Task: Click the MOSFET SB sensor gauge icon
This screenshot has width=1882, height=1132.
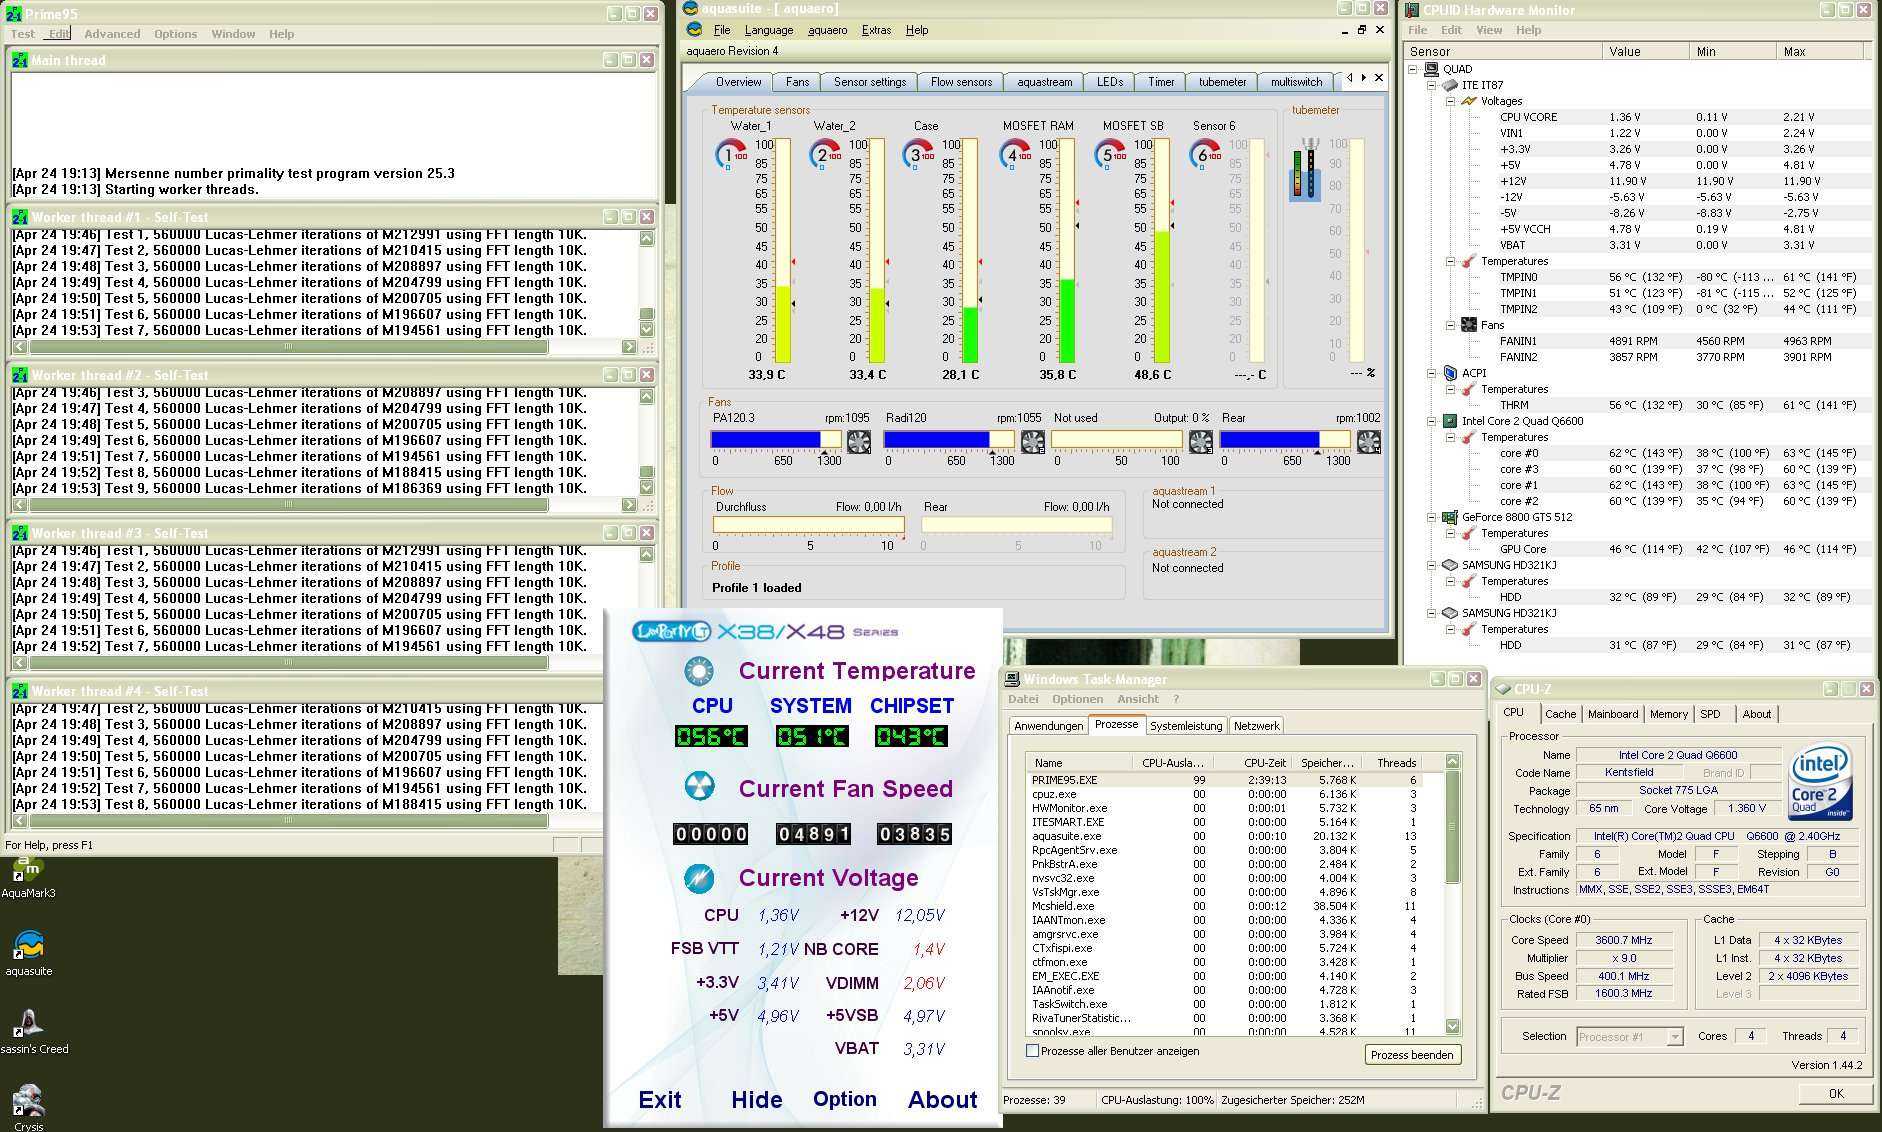Action: click(1110, 155)
